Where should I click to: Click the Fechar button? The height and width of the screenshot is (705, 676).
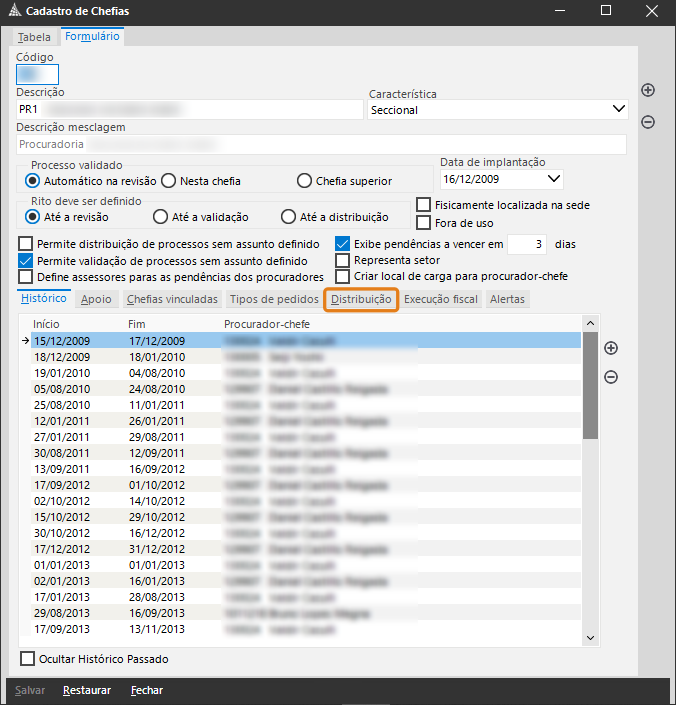point(147,690)
